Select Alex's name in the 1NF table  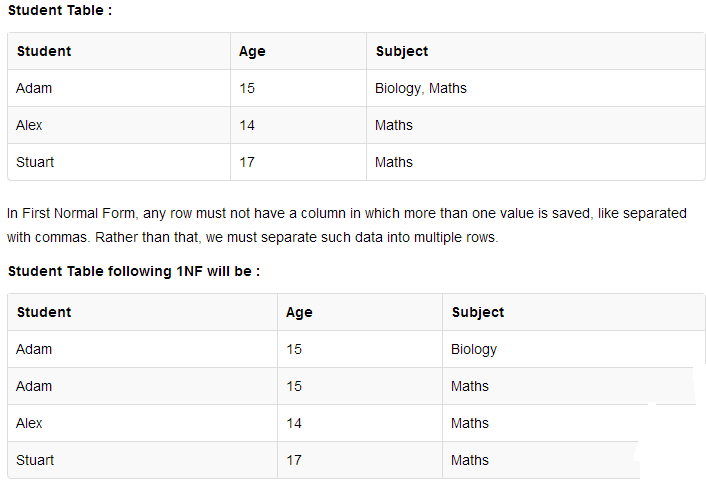click(x=30, y=423)
